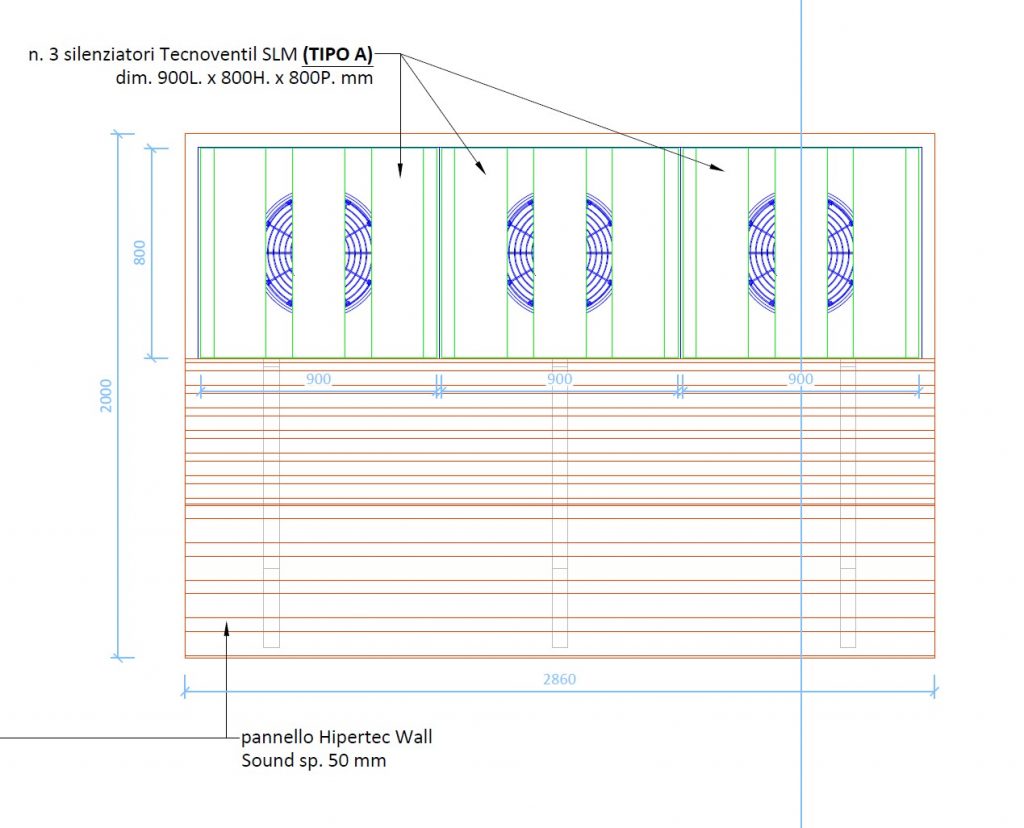Click the "Sound sp. 50 mm" annotation line
1024x828 pixels.
pyautogui.click(x=314, y=761)
